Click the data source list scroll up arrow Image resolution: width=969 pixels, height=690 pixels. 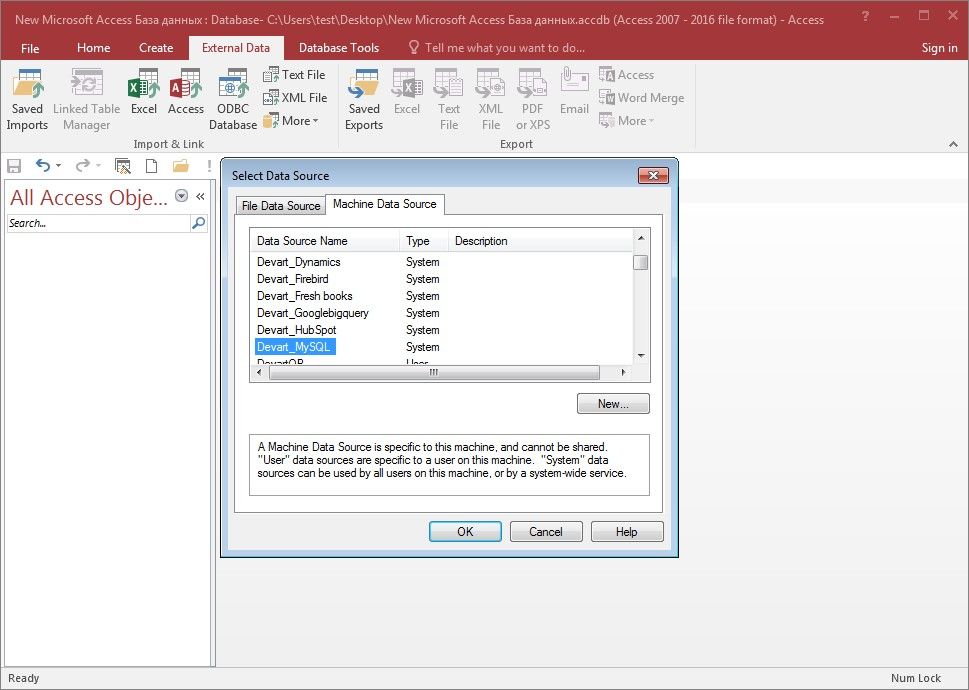[641, 238]
